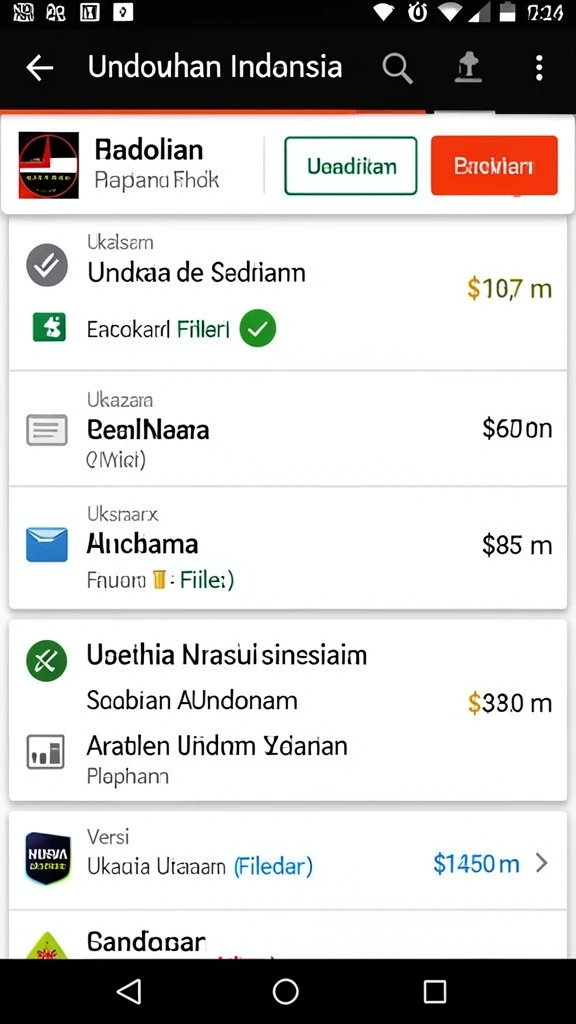The height and width of the screenshot is (1024, 576).
Task: Tap the upload icon in the toolbar
Action: point(468,68)
